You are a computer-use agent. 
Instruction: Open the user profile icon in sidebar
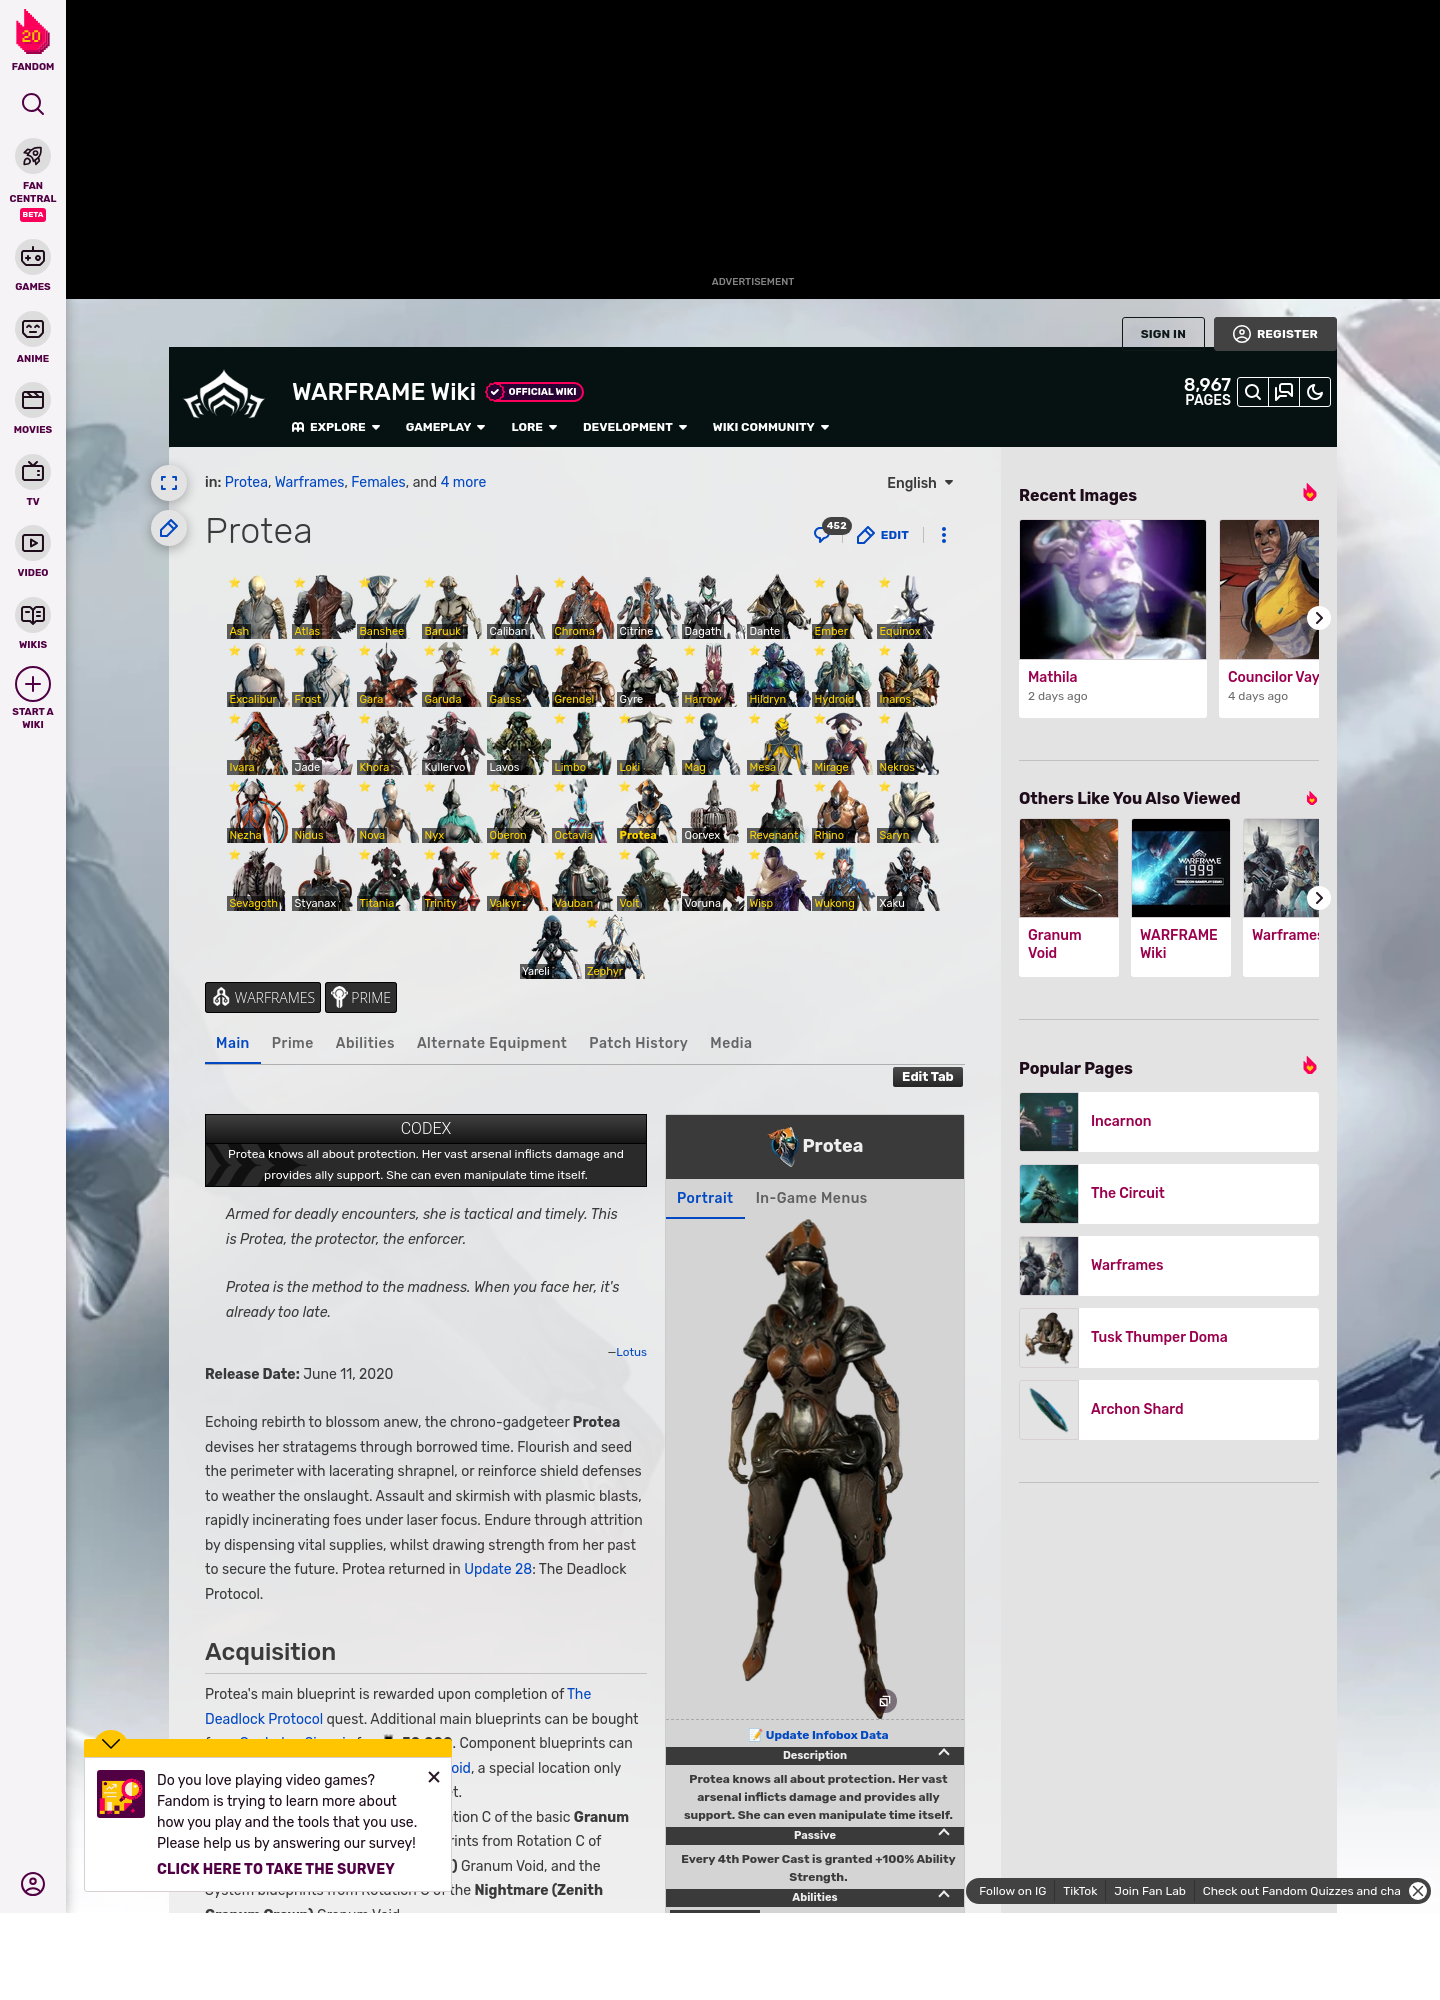click(33, 1884)
